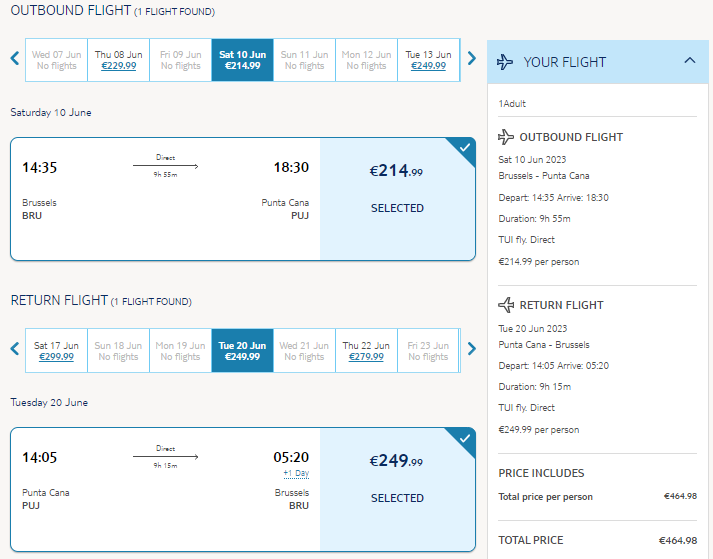Show earlier outbound dates with left arrow
Screen dimensions: 713x559
pos(15,58)
